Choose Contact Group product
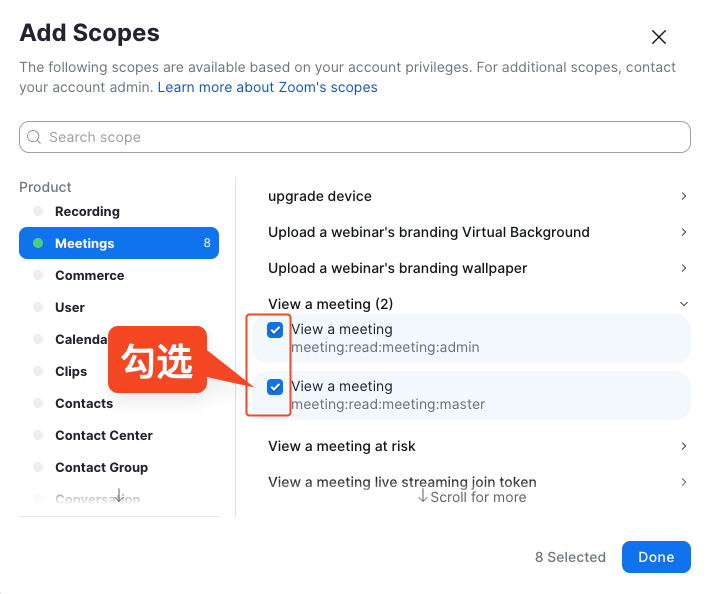708x594 pixels. click(101, 467)
